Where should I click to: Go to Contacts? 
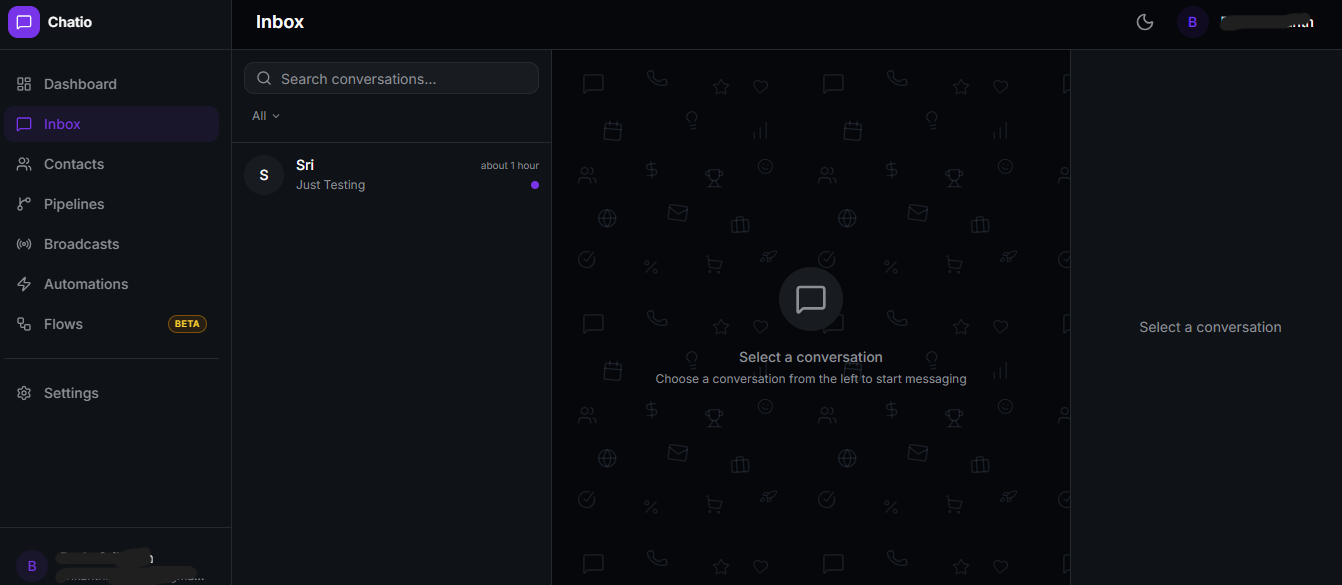tap(111, 164)
